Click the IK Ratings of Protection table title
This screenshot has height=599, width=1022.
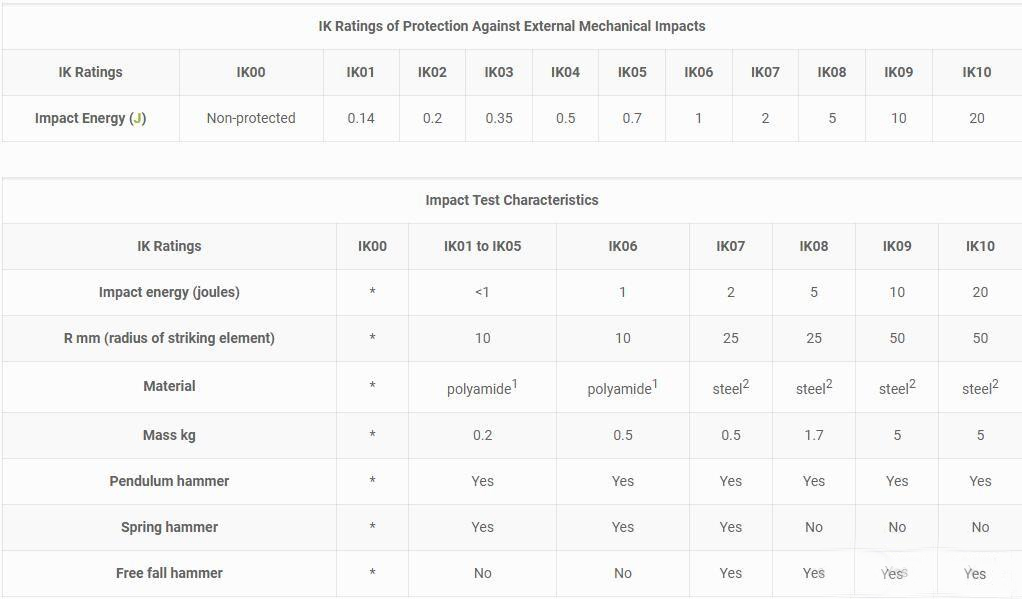511,26
